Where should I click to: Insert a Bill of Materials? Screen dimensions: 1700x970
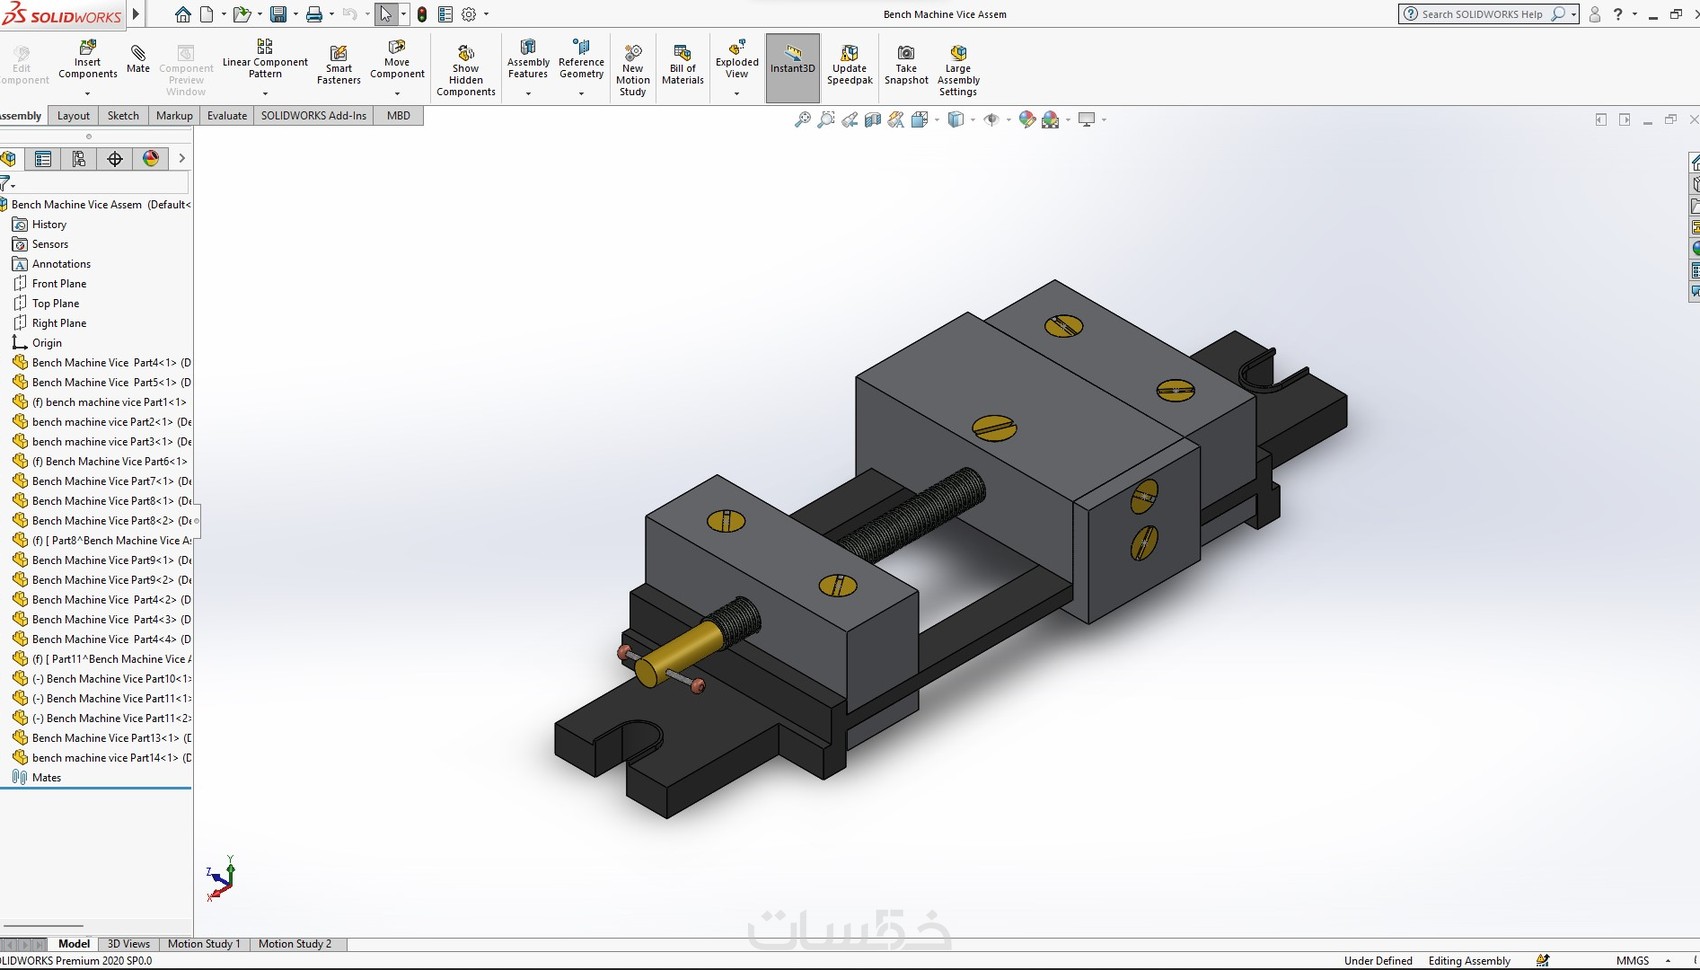683,65
